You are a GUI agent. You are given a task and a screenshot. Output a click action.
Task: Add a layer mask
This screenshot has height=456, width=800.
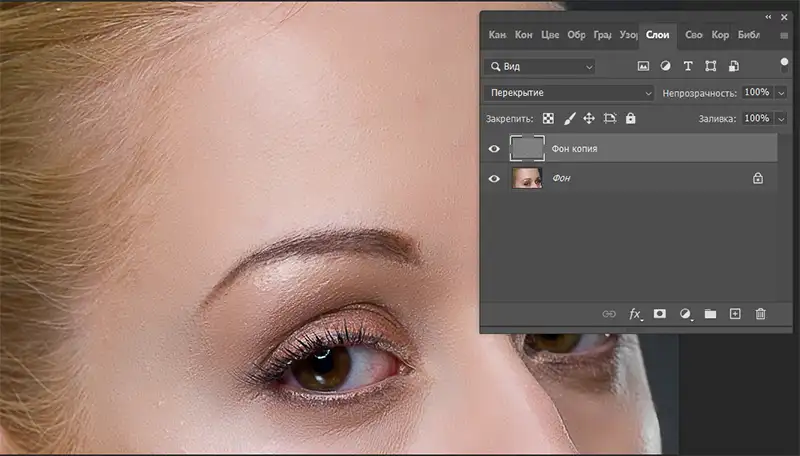click(x=660, y=313)
